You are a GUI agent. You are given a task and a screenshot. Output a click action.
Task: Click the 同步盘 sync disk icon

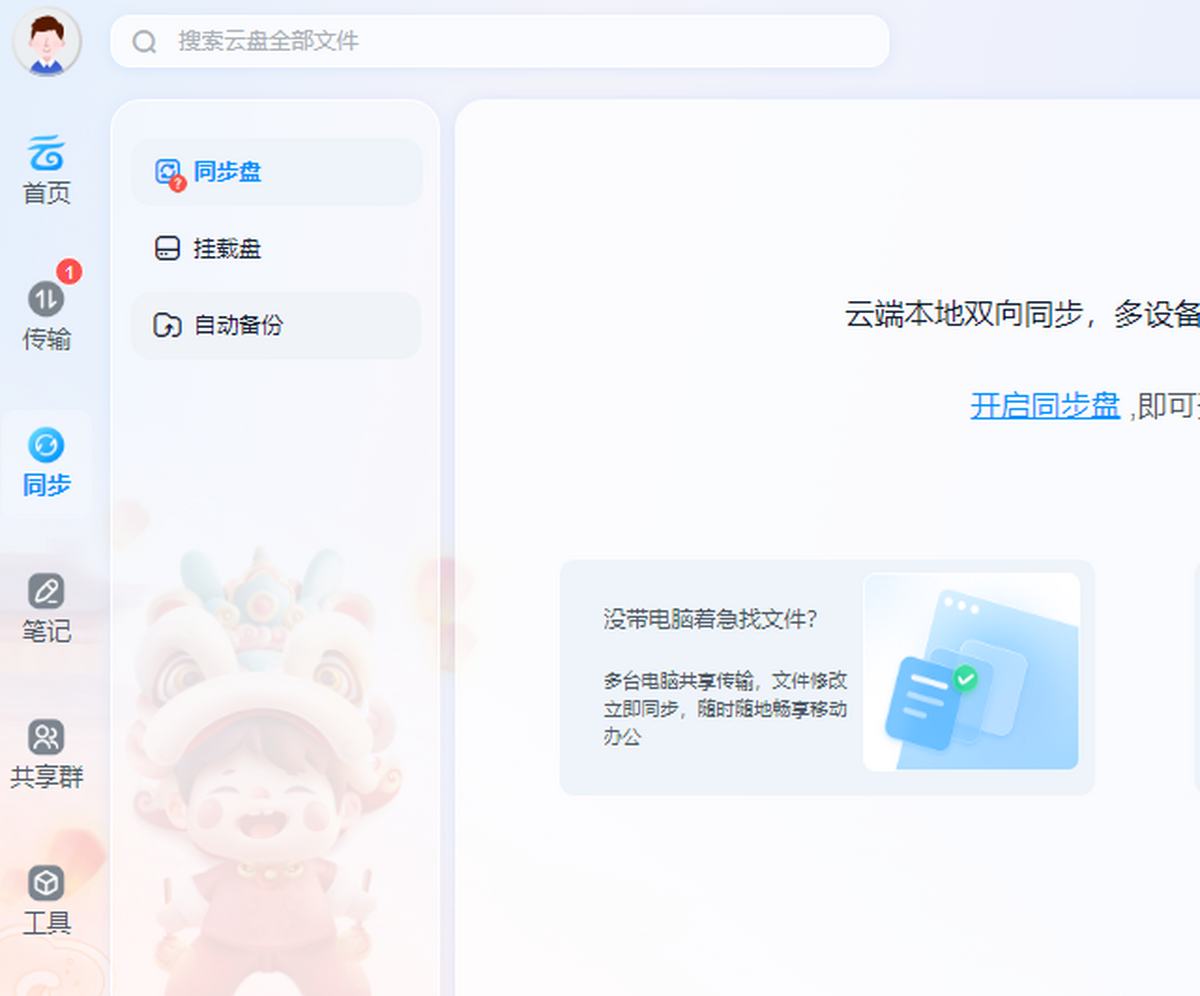[x=167, y=171]
